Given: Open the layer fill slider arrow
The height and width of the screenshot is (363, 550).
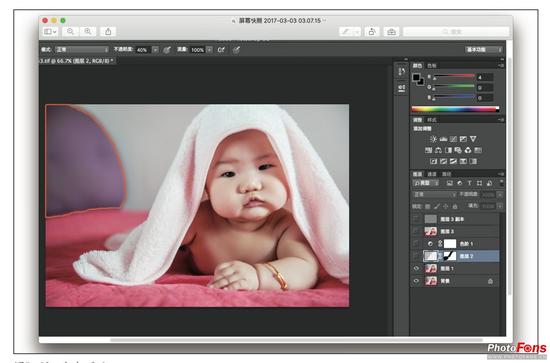Looking at the screenshot, I should click(x=500, y=206).
